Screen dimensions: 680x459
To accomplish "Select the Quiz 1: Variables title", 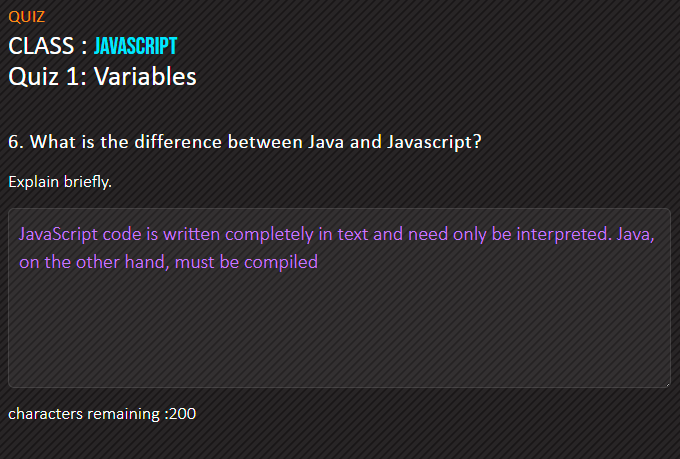I will [102, 77].
